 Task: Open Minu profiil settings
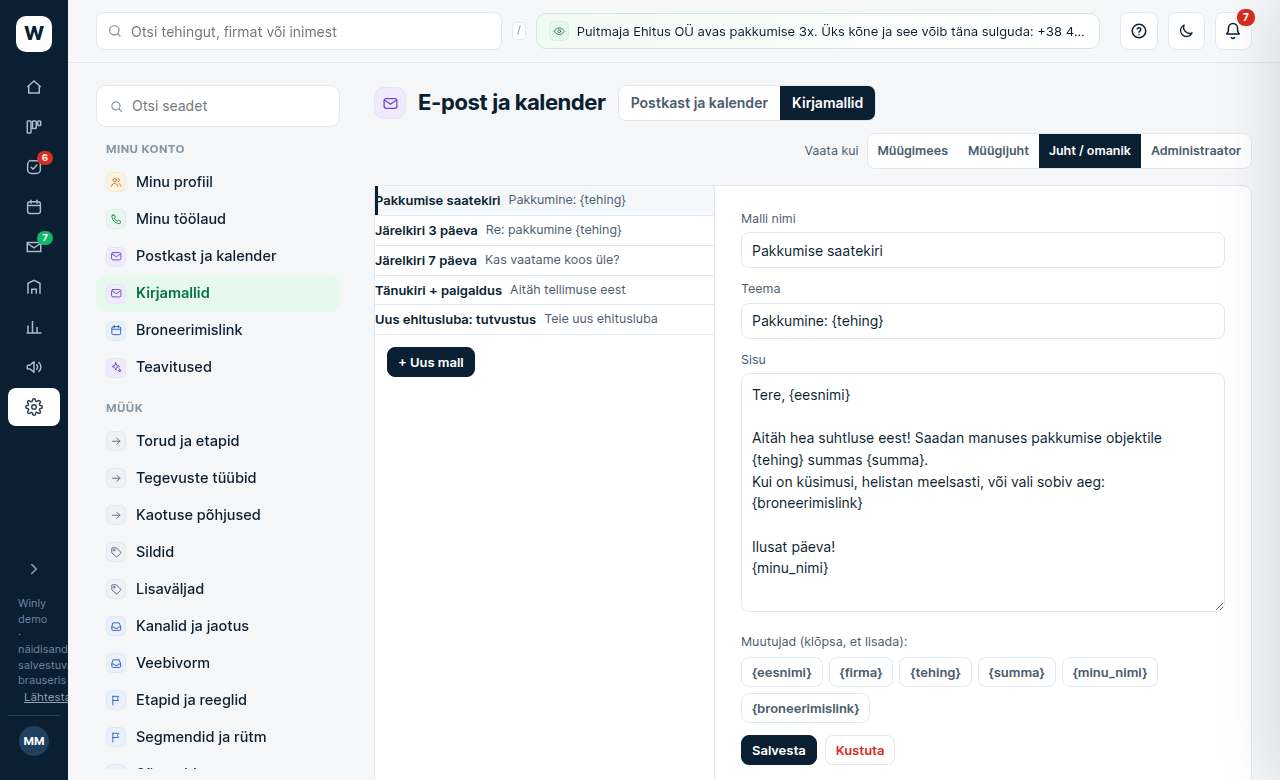click(x=218, y=182)
